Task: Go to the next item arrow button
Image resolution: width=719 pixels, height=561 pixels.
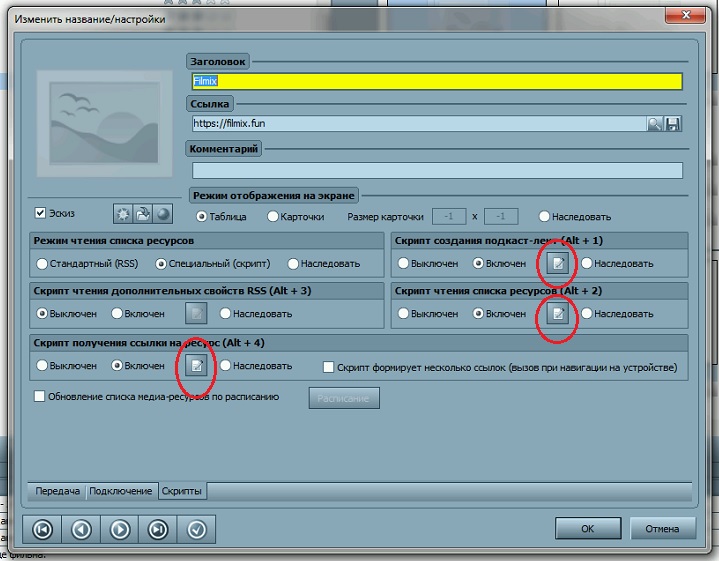Action: (x=119, y=529)
